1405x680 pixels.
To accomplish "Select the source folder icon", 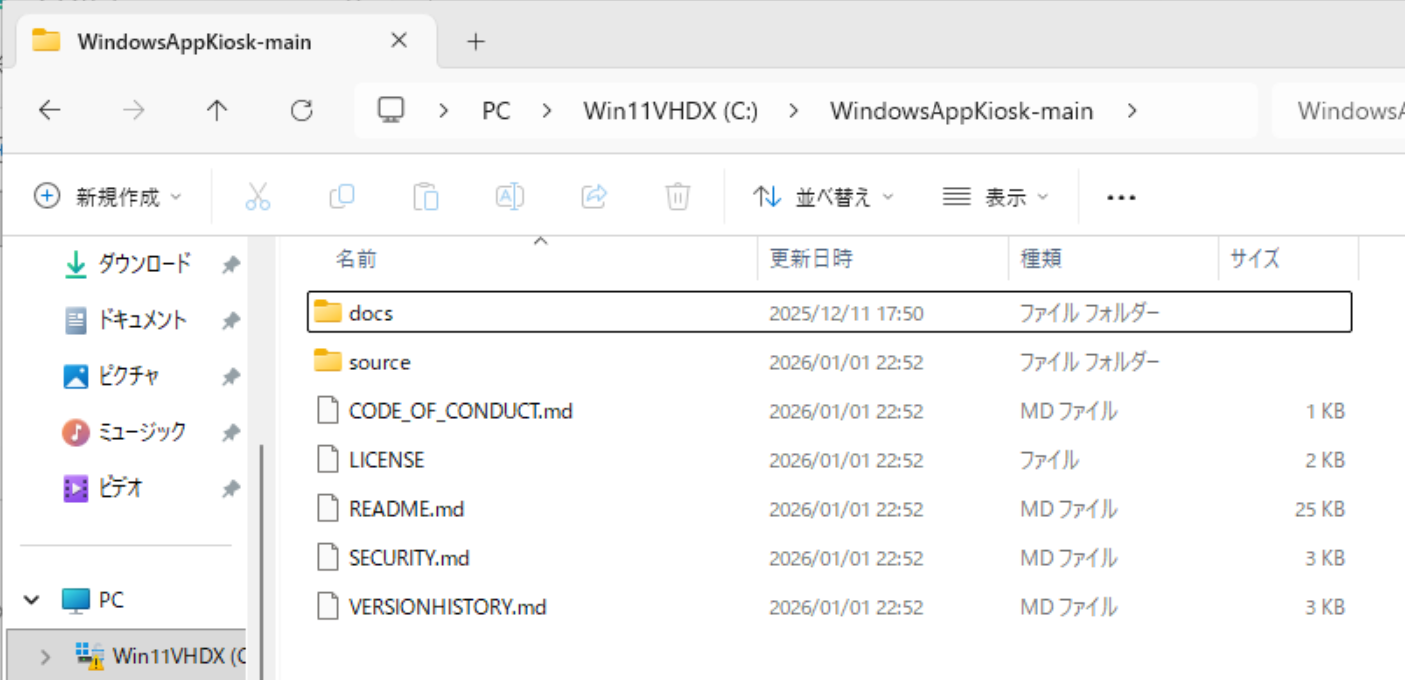I will [x=328, y=361].
